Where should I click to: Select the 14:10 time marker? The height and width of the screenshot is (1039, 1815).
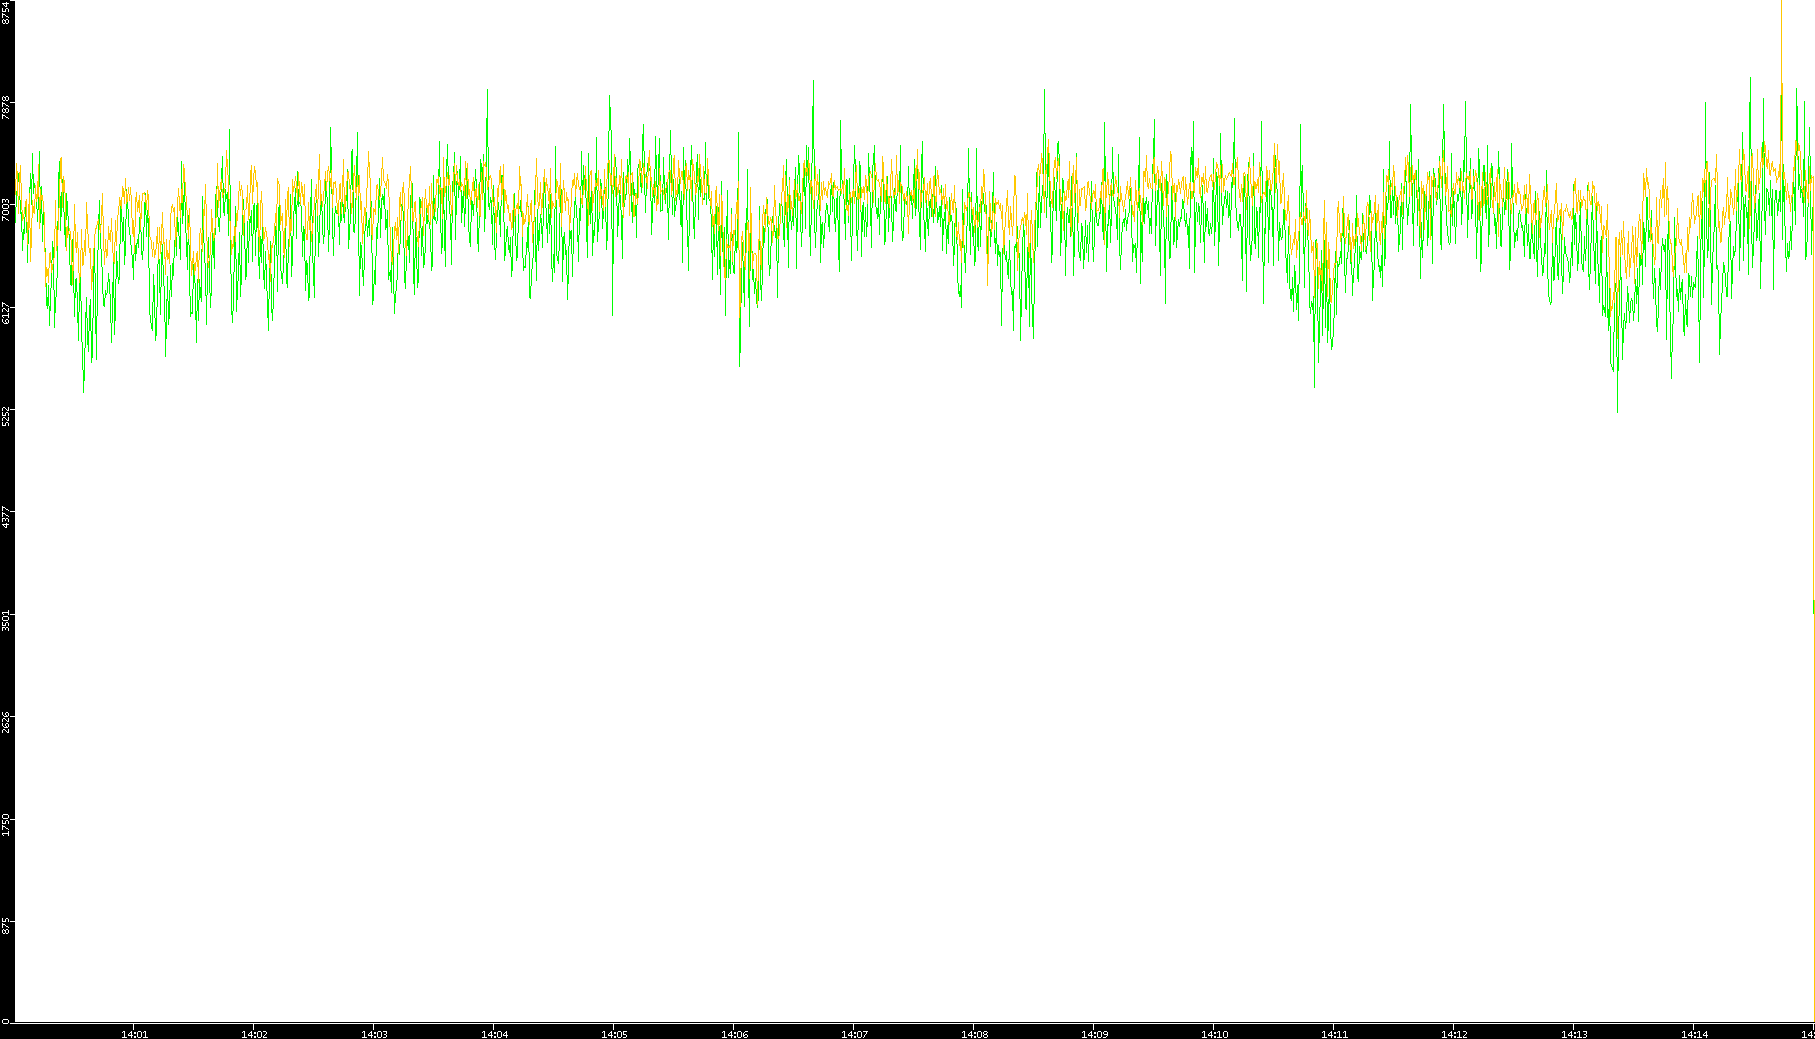click(1214, 1034)
